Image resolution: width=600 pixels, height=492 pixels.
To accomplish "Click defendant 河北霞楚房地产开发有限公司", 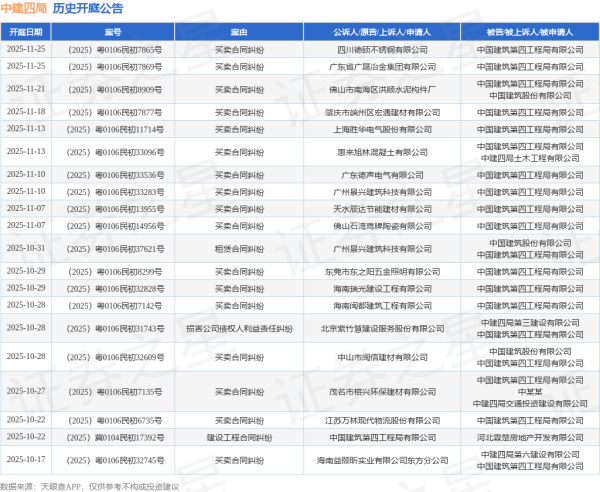I will click(x=529, y=437).
